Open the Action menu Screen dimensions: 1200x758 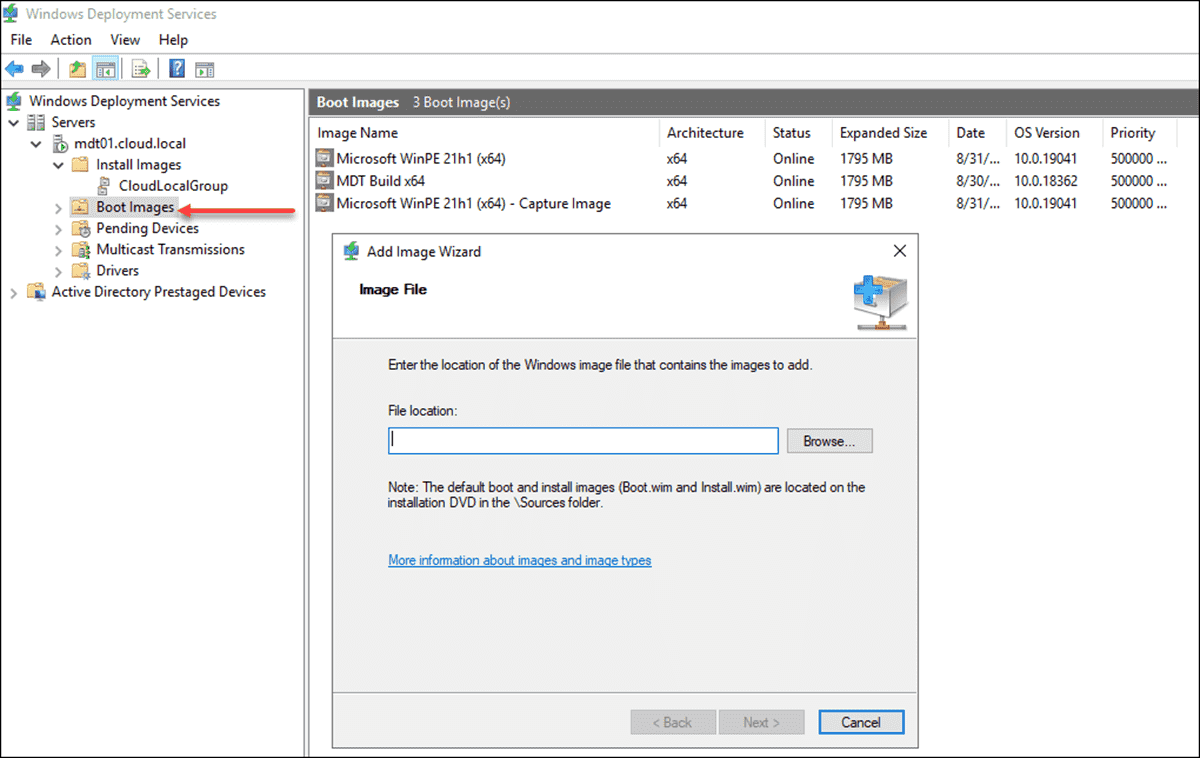point(71,40)
